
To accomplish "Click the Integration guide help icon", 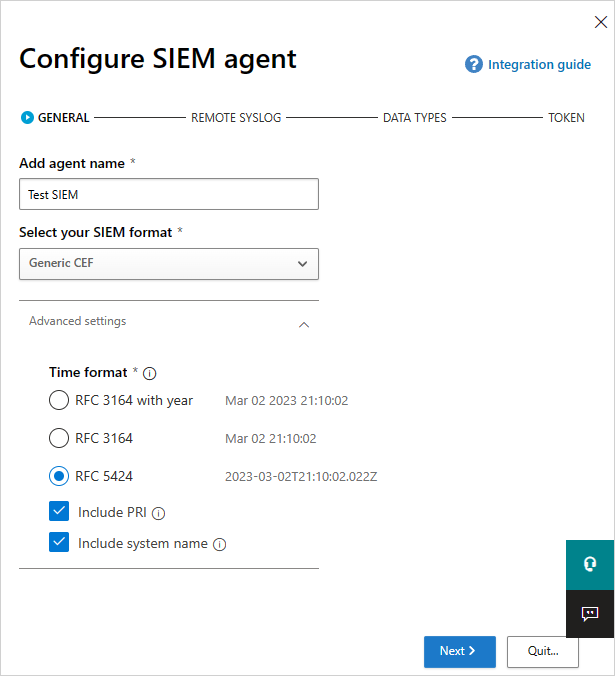I will 474,64.
